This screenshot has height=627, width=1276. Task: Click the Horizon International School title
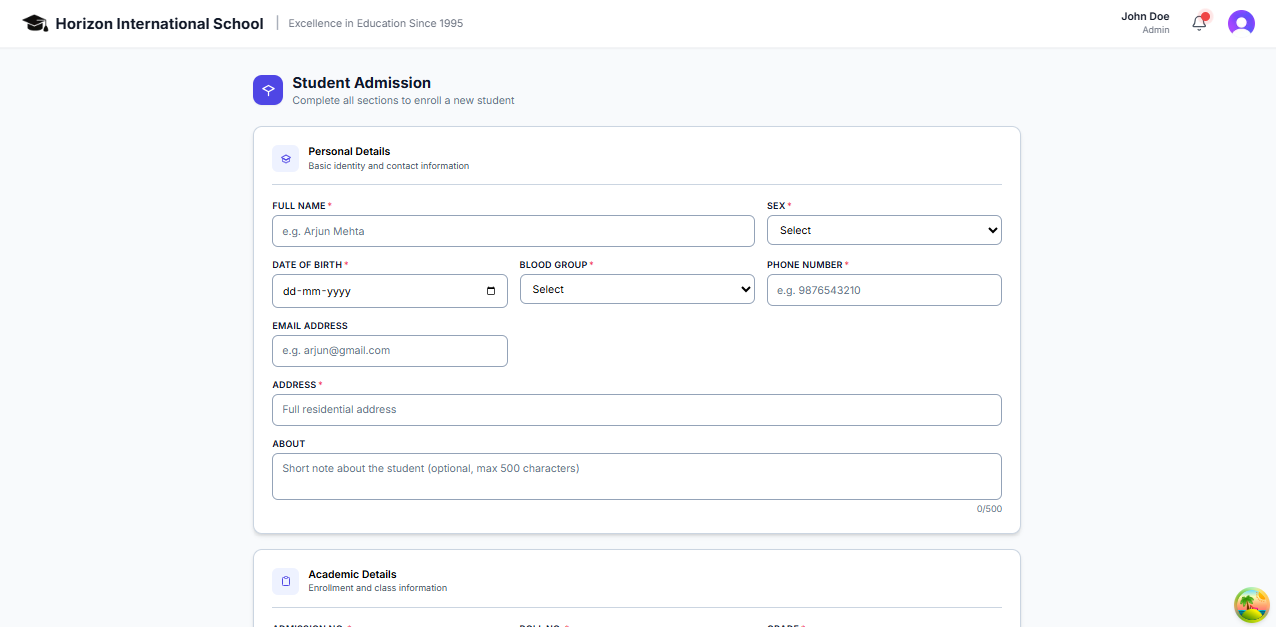coord(160,23)
